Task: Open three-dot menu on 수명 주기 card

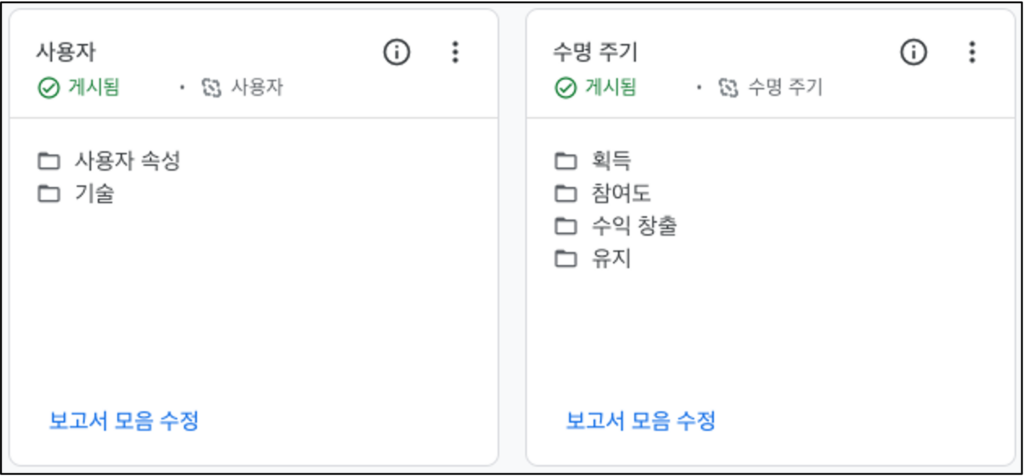Action: [x=972, y=52]
